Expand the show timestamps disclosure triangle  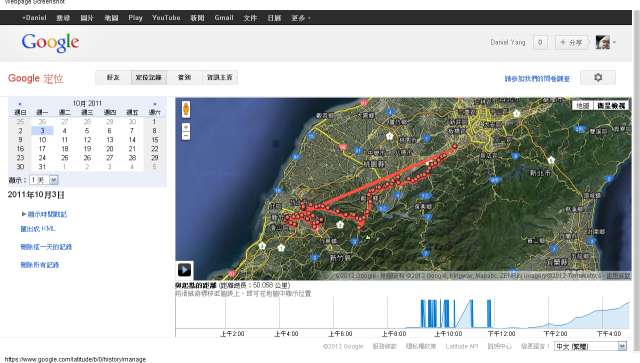(x=24, y=214)
